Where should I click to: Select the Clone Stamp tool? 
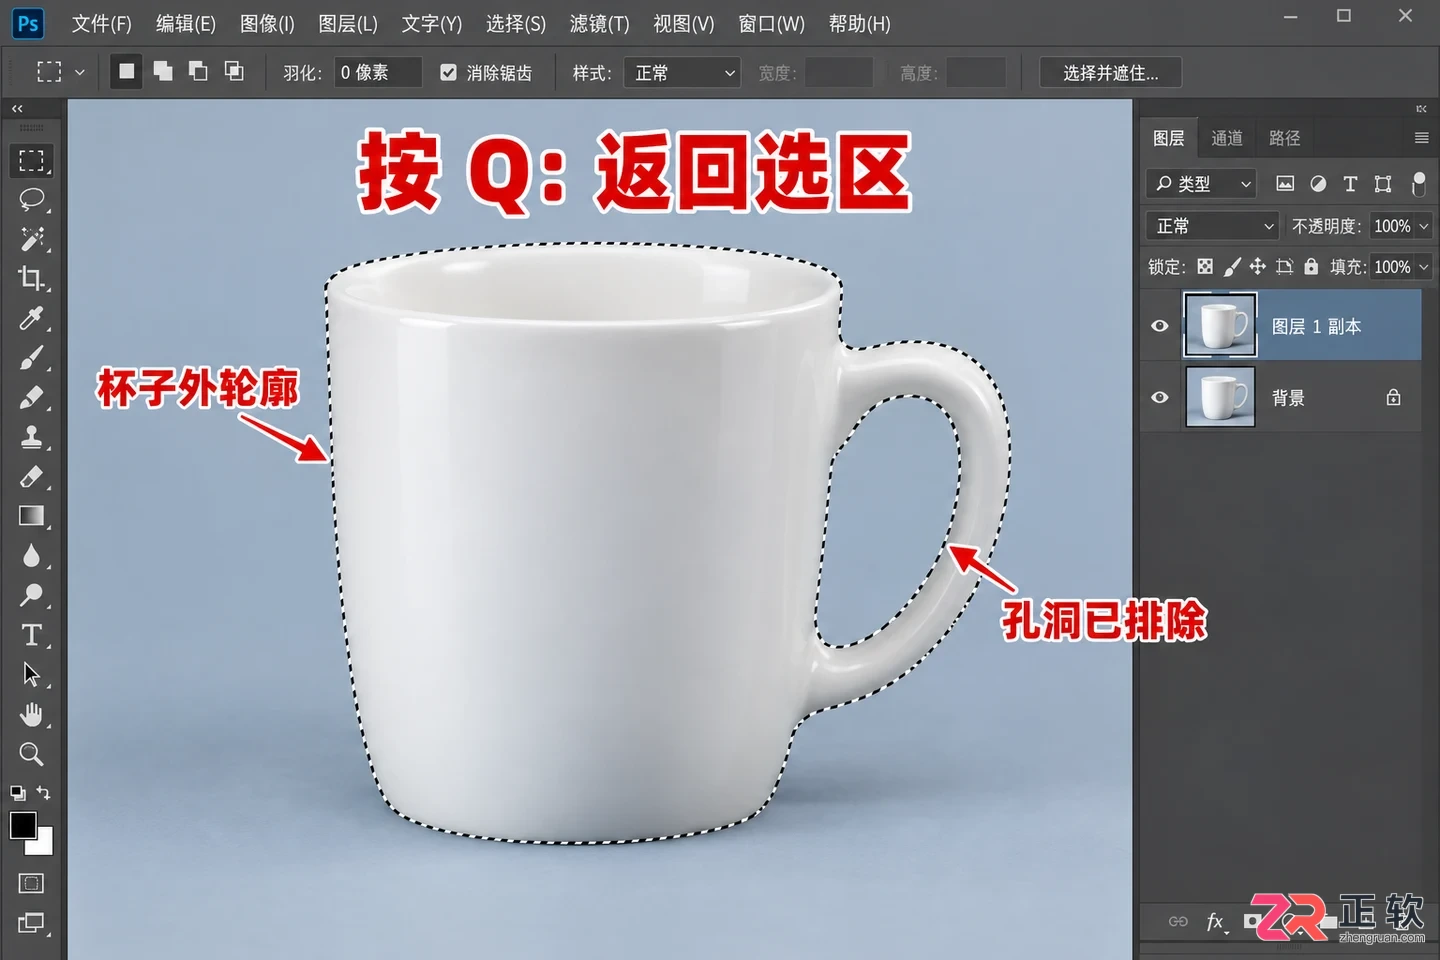coord(32,437)
